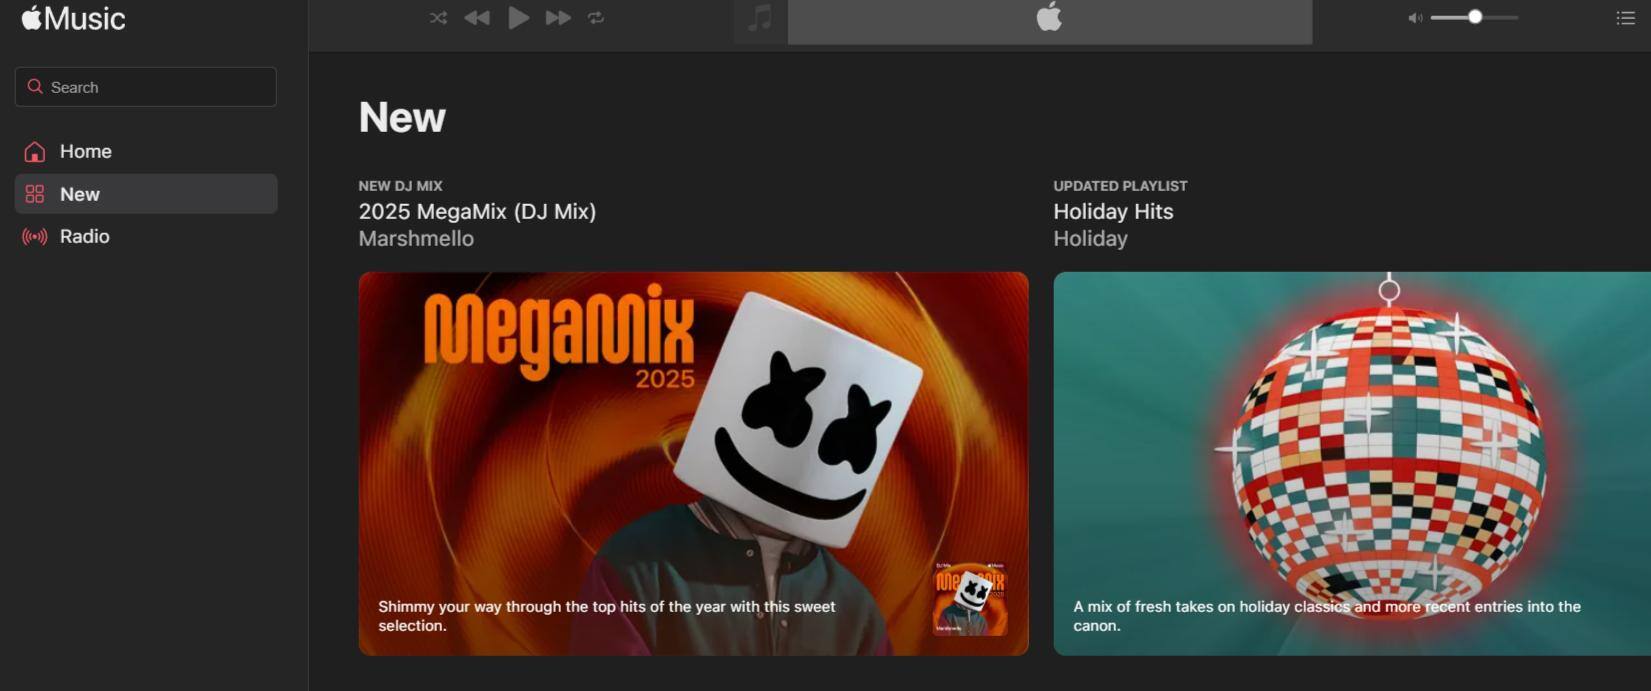The height and width of the screenshot is (691, 1651).
Task: Click the Holiday Hits disco ball banner
Action: click(x=1351, y=463)
